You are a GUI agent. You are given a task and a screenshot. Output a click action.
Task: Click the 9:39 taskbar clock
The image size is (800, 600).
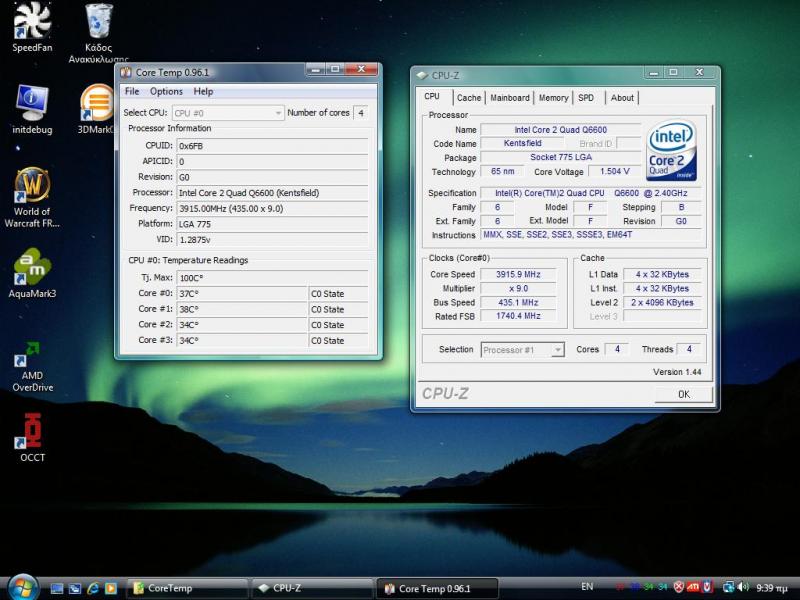771,588
